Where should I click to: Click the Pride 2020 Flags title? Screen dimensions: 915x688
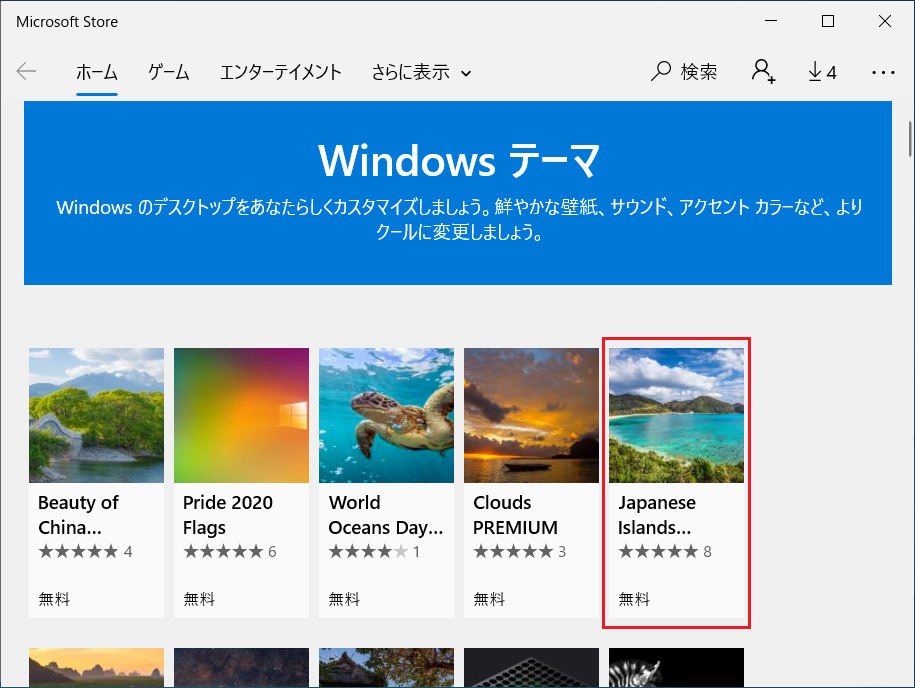point(228,515)
